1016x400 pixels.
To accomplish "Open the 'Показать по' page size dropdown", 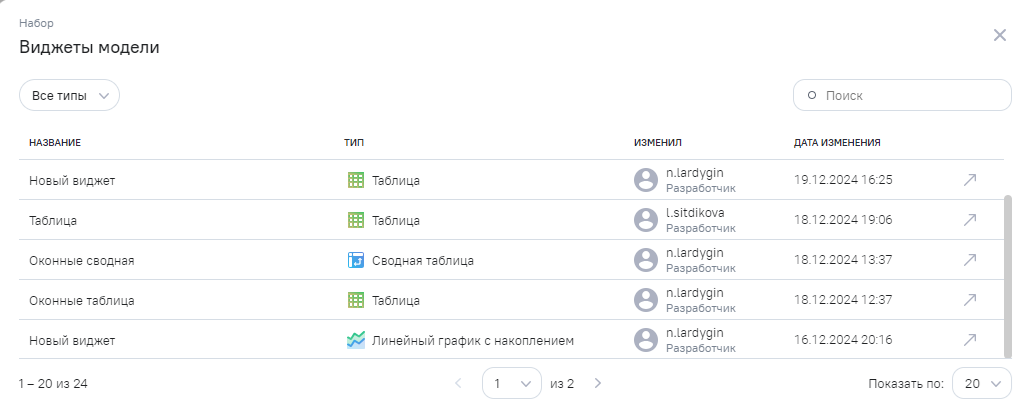I will tap(981, 383).
